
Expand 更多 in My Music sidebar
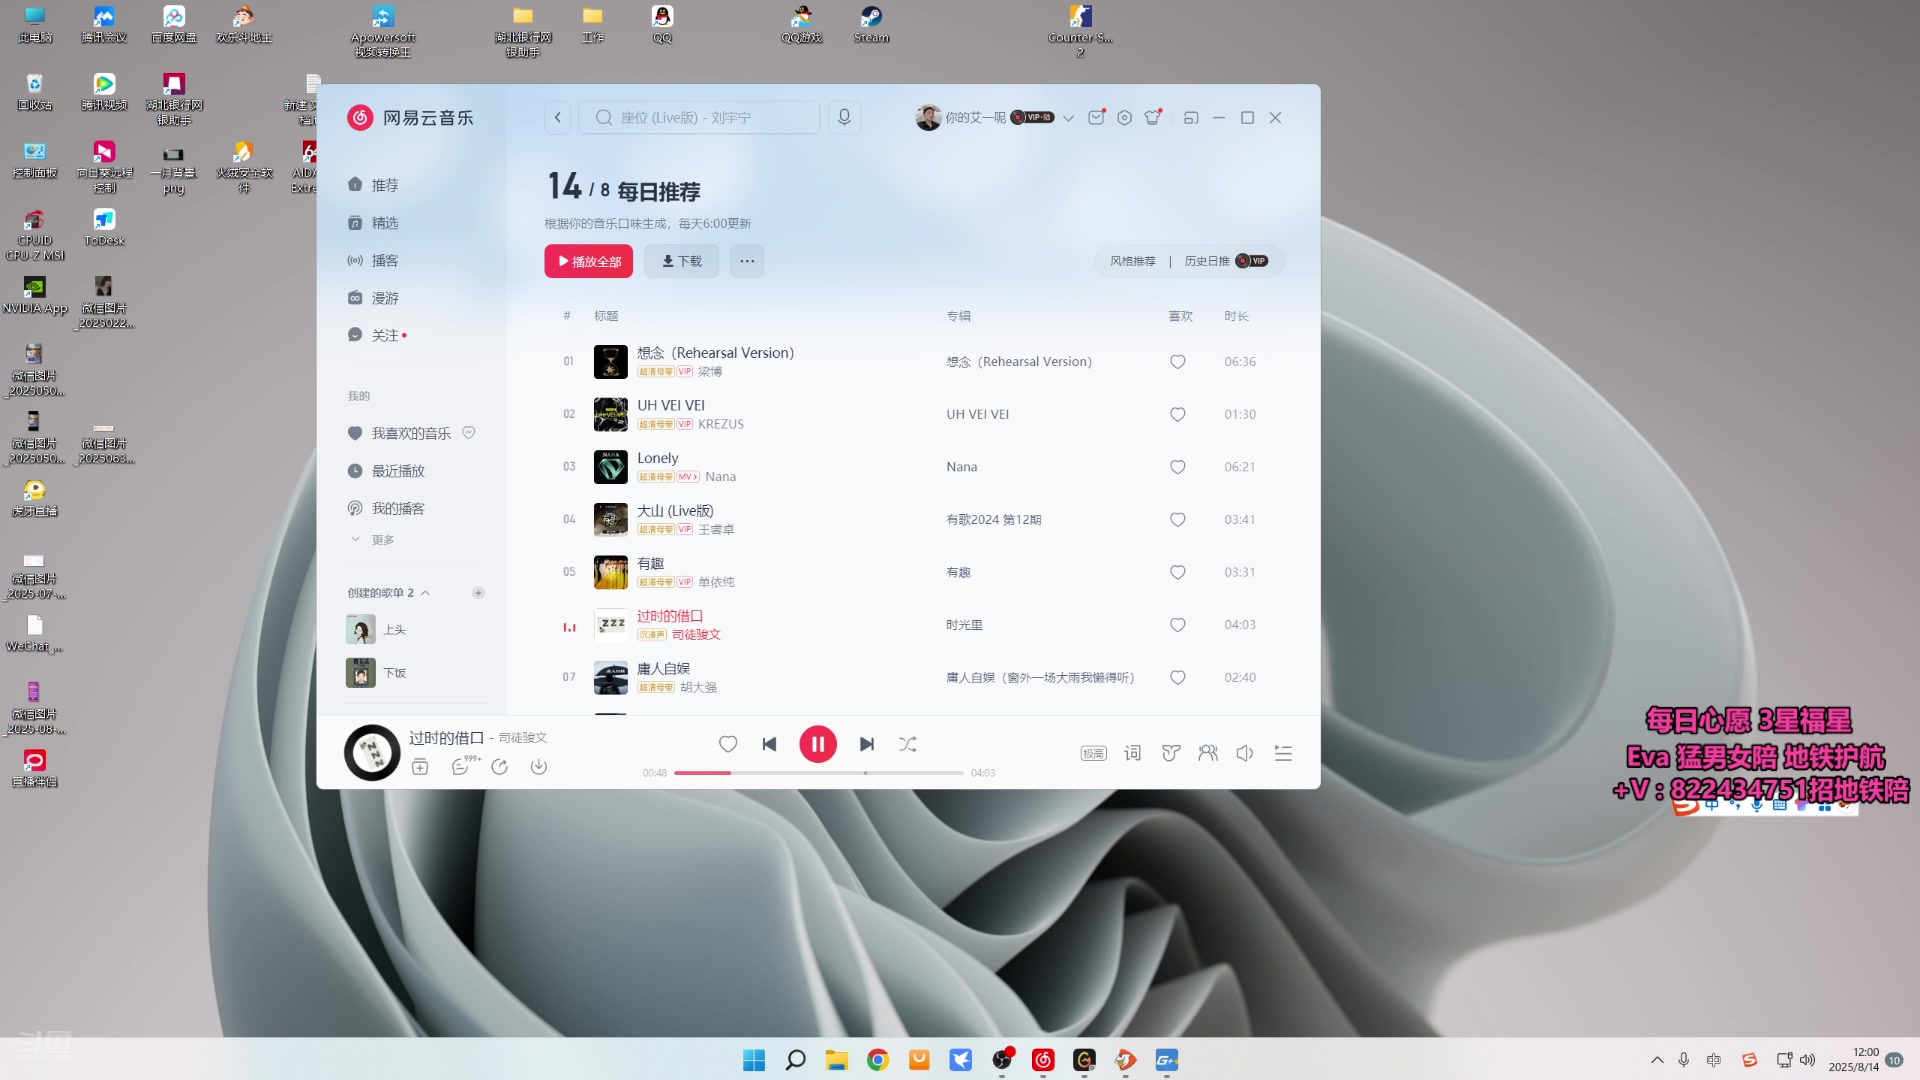372,540
